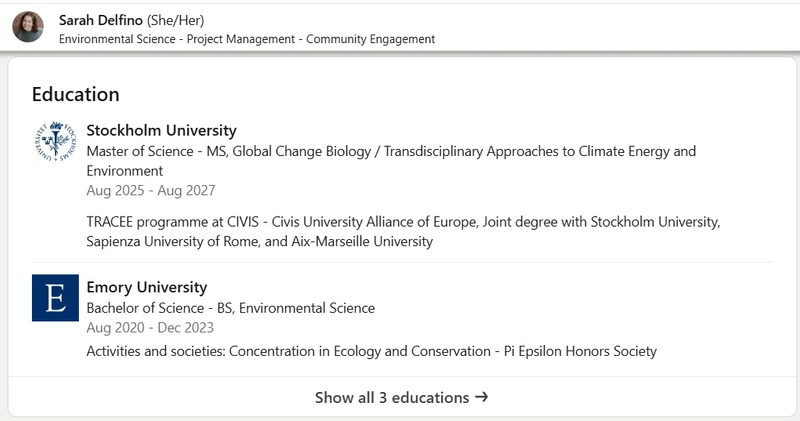Viewport: 800px width, 421px height.
Task: Click the arrow beside Show all 3 educations
Action: [482, 397]
